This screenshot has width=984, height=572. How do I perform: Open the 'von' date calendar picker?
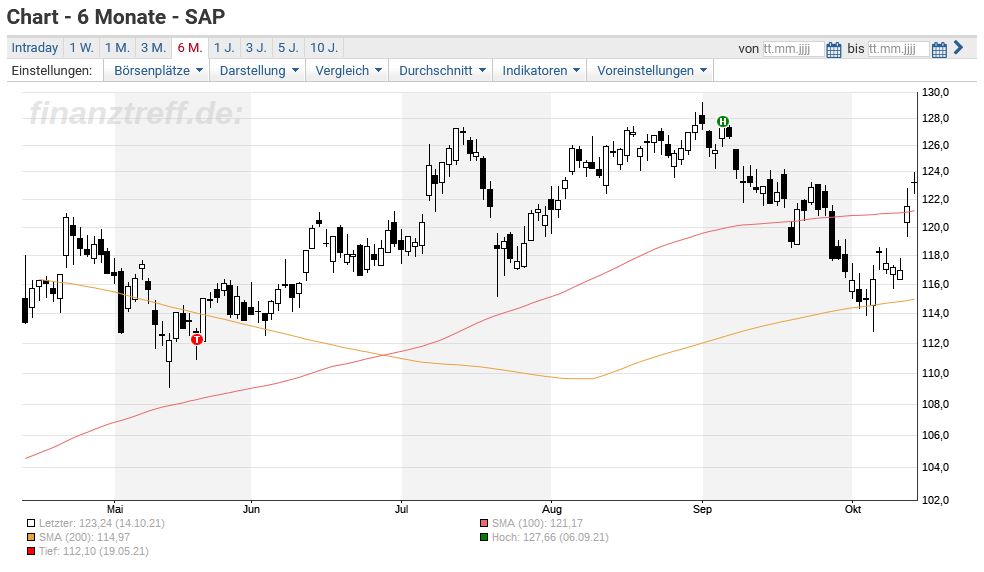coord(833,49)
